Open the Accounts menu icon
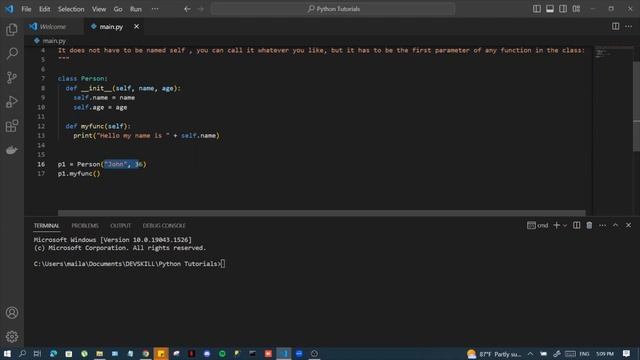 (x=12, y=313)
